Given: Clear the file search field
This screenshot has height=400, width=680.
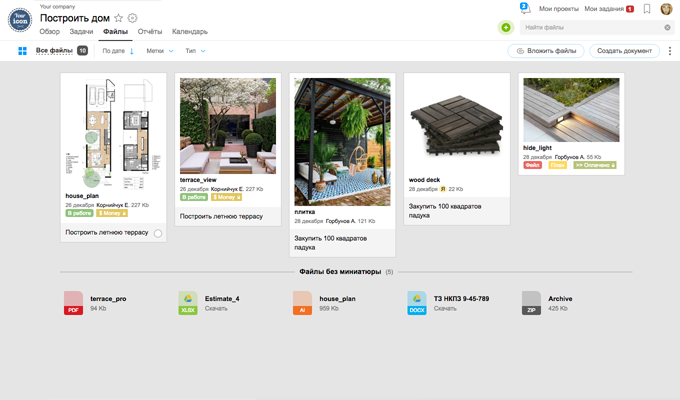Looking at the screenshot, I should (x=667, y=27).
